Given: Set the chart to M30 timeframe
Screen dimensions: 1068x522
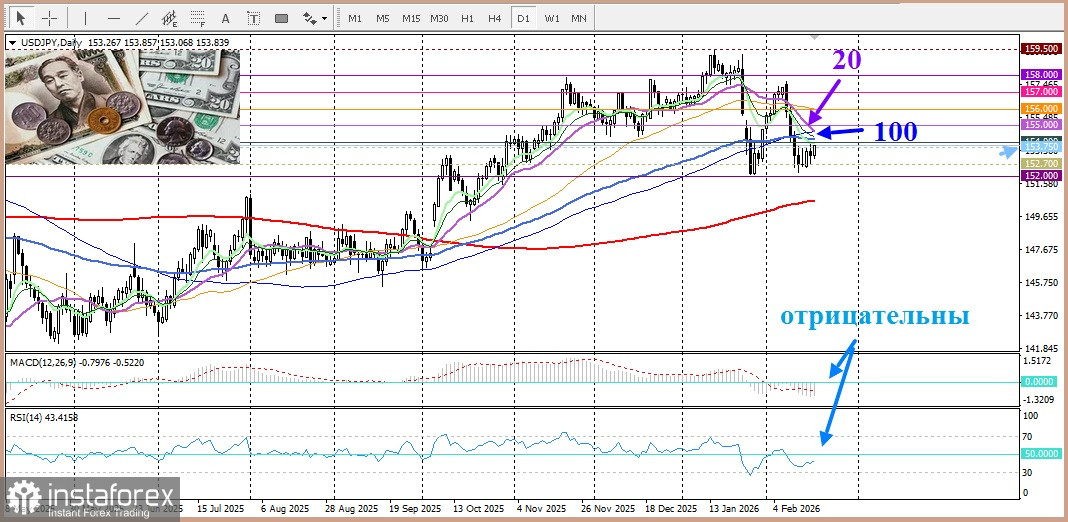Looking at the screenshot, I should pos(439,18).
